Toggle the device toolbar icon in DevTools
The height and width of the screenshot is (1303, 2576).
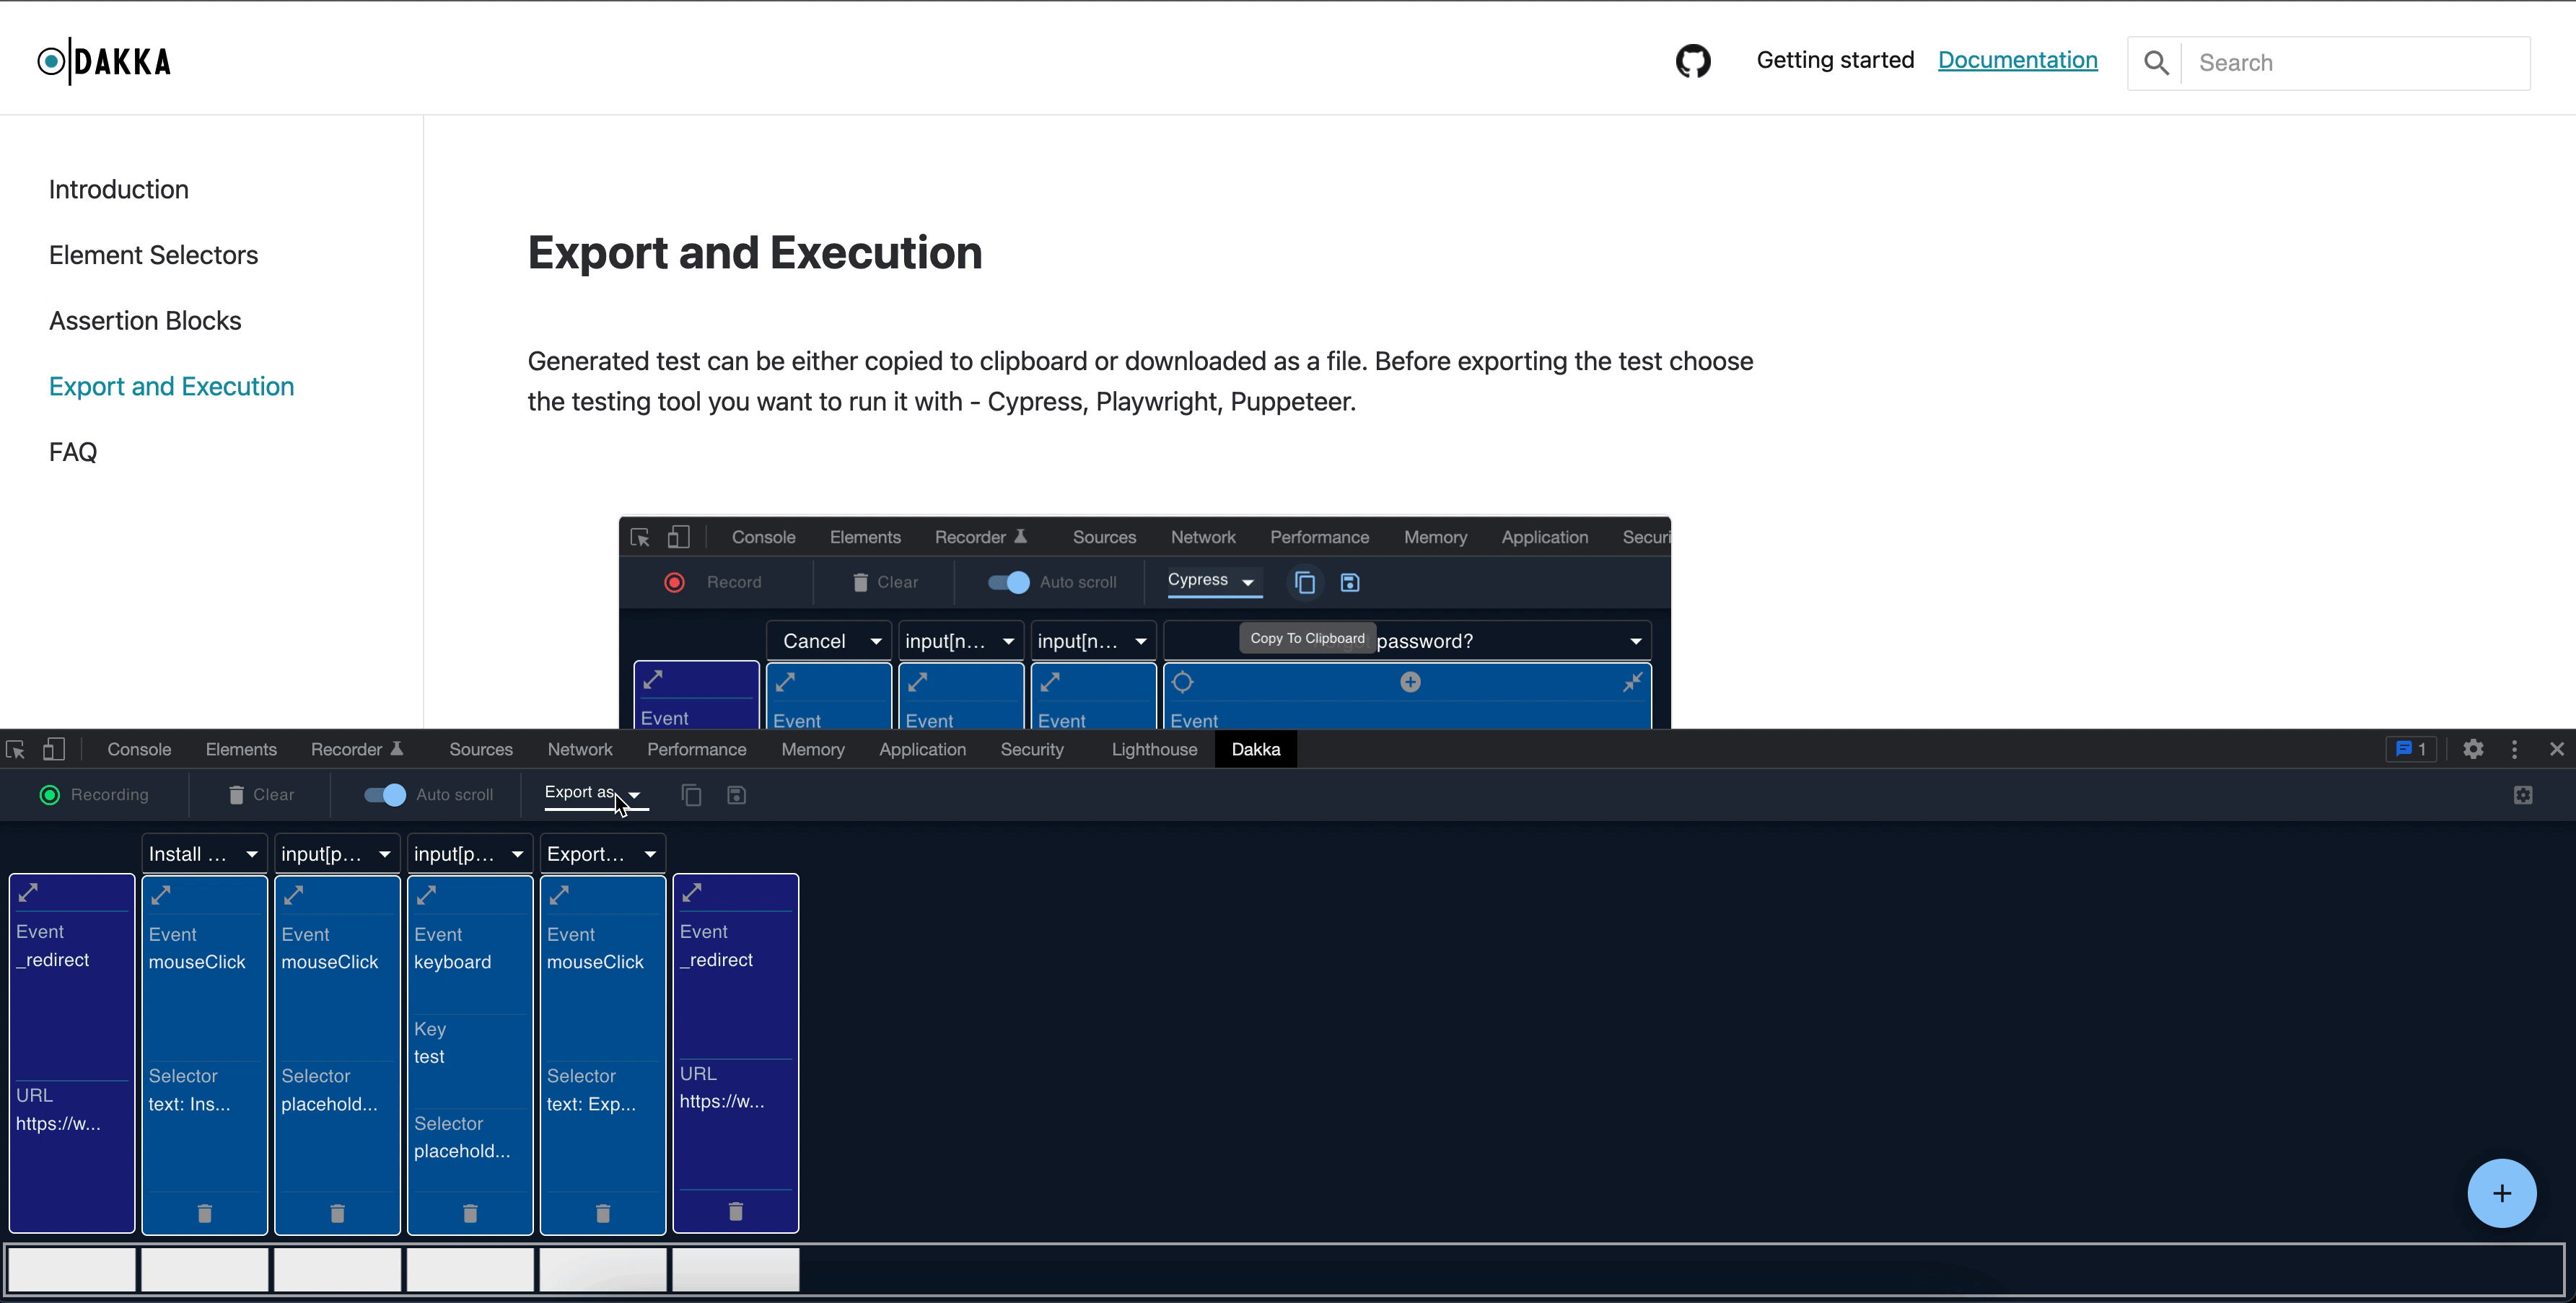point(53,749)
